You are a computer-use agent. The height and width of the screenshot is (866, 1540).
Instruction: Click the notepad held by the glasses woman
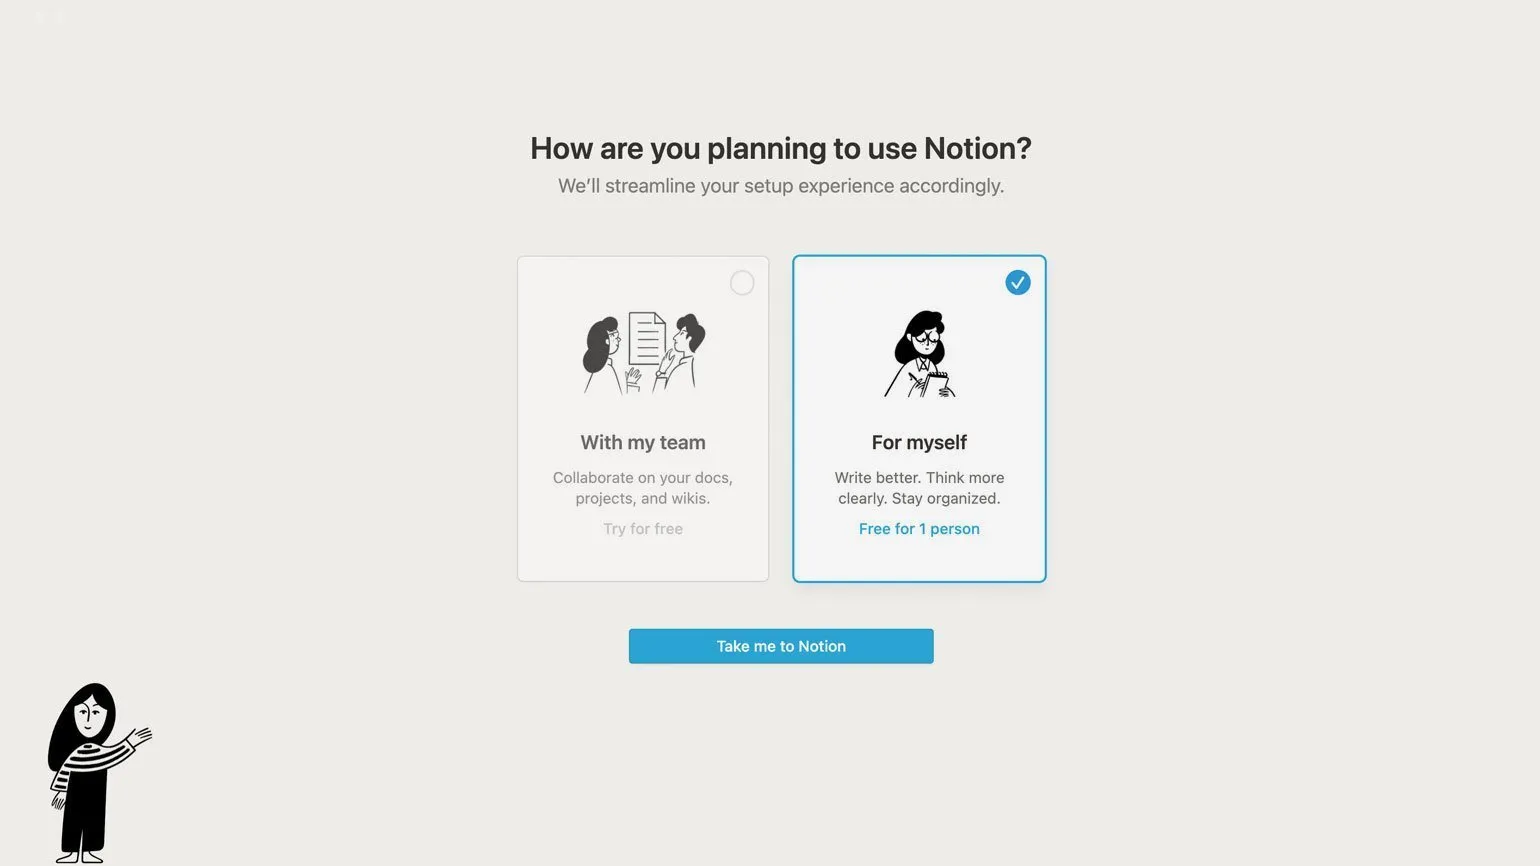[x=936, y=381]
